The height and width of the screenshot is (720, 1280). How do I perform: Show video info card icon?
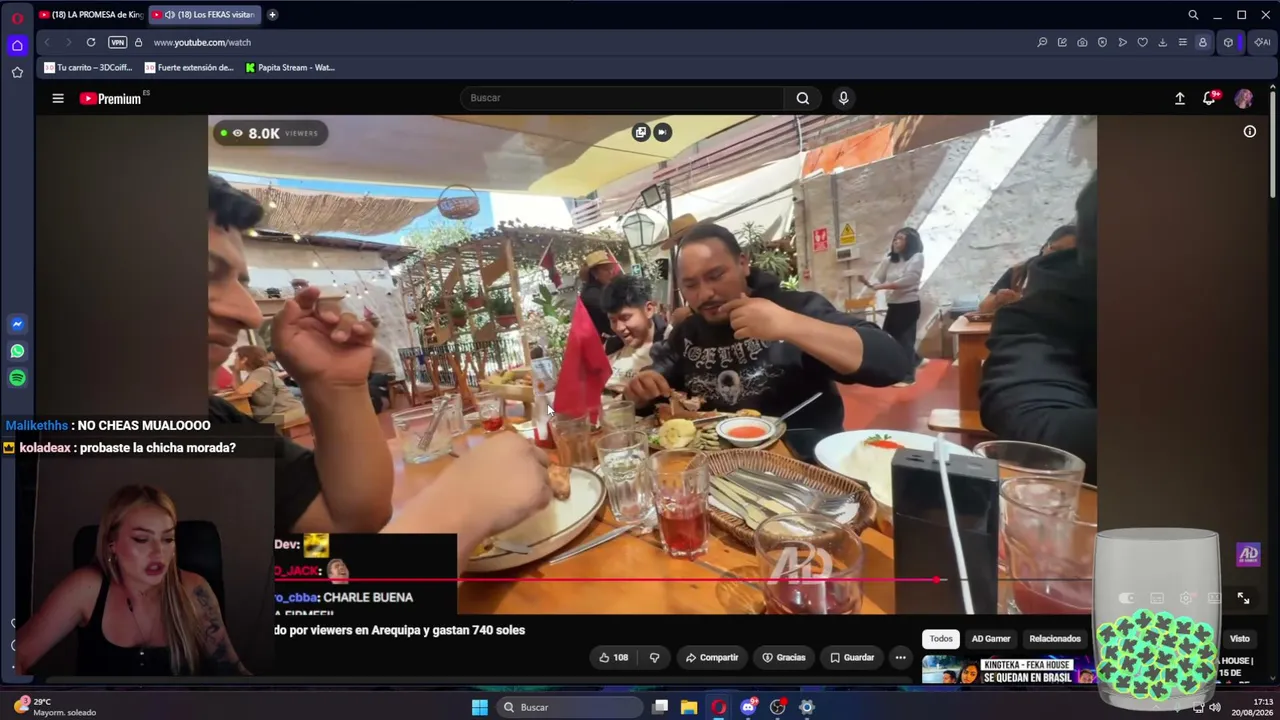click(1249, 131)
